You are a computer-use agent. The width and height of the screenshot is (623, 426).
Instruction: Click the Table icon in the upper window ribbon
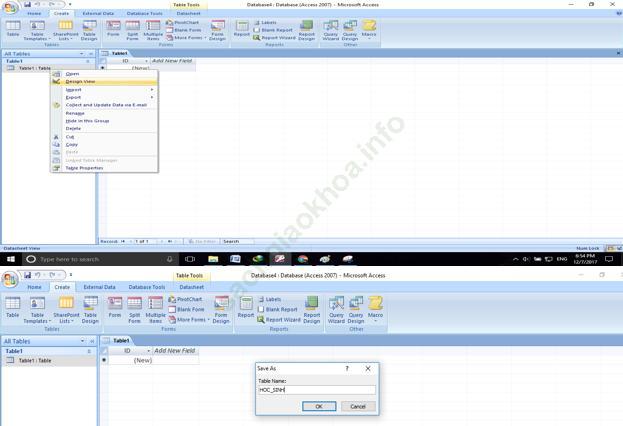[13, 30]
